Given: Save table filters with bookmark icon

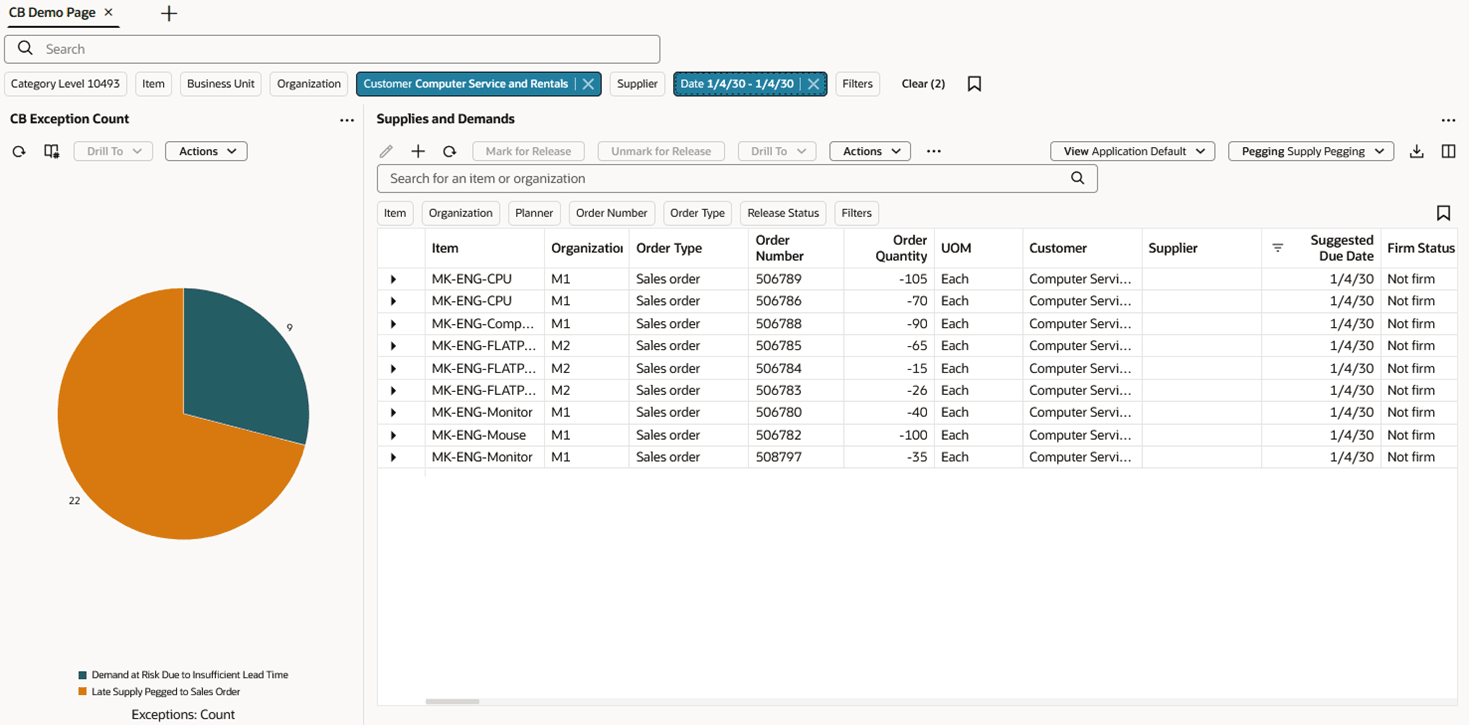Looking at the screenshot, I should click(x=1443, y=213).
